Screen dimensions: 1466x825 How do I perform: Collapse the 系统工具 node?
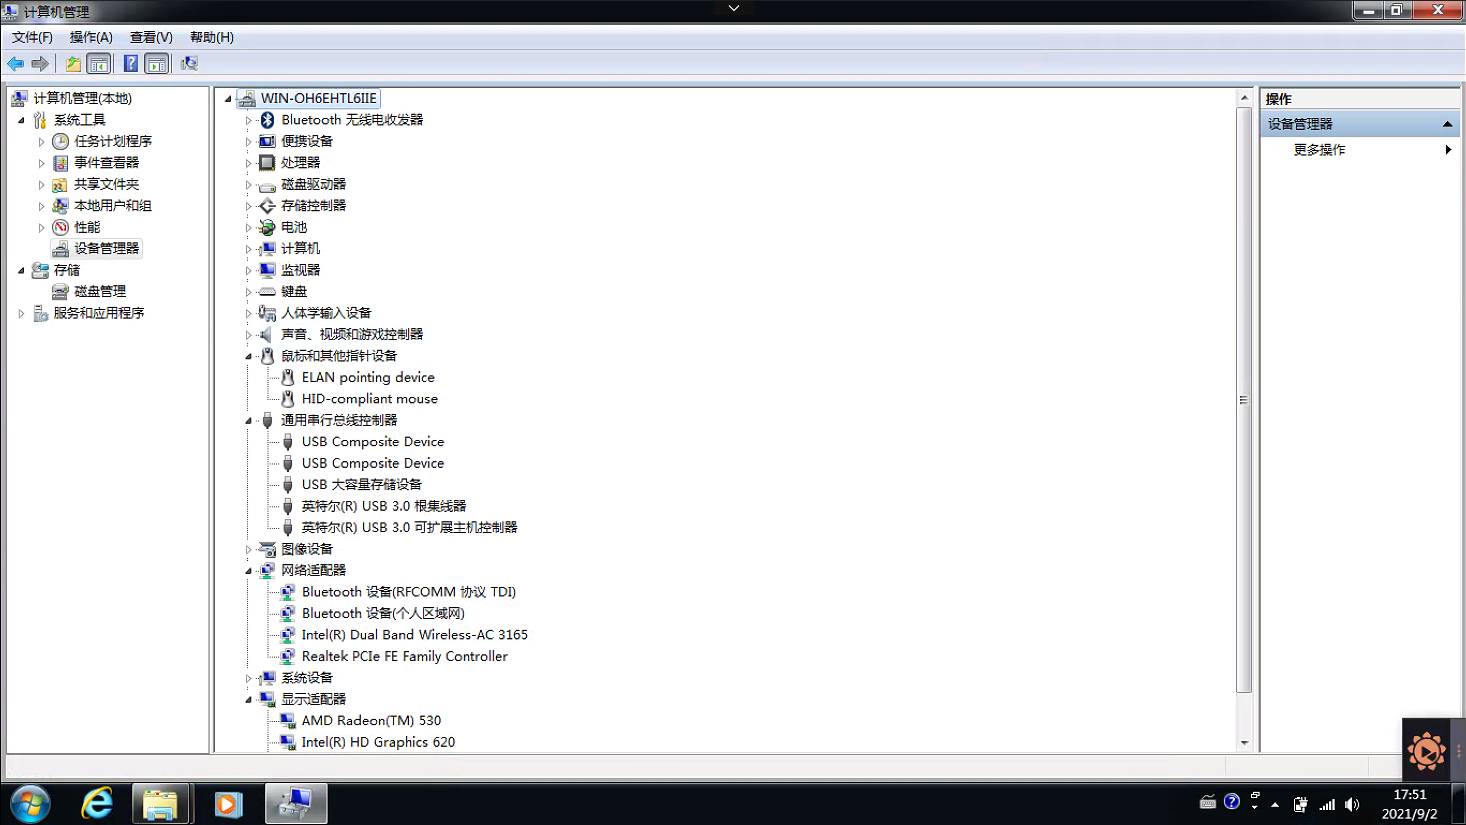click(x=21, y=120)
